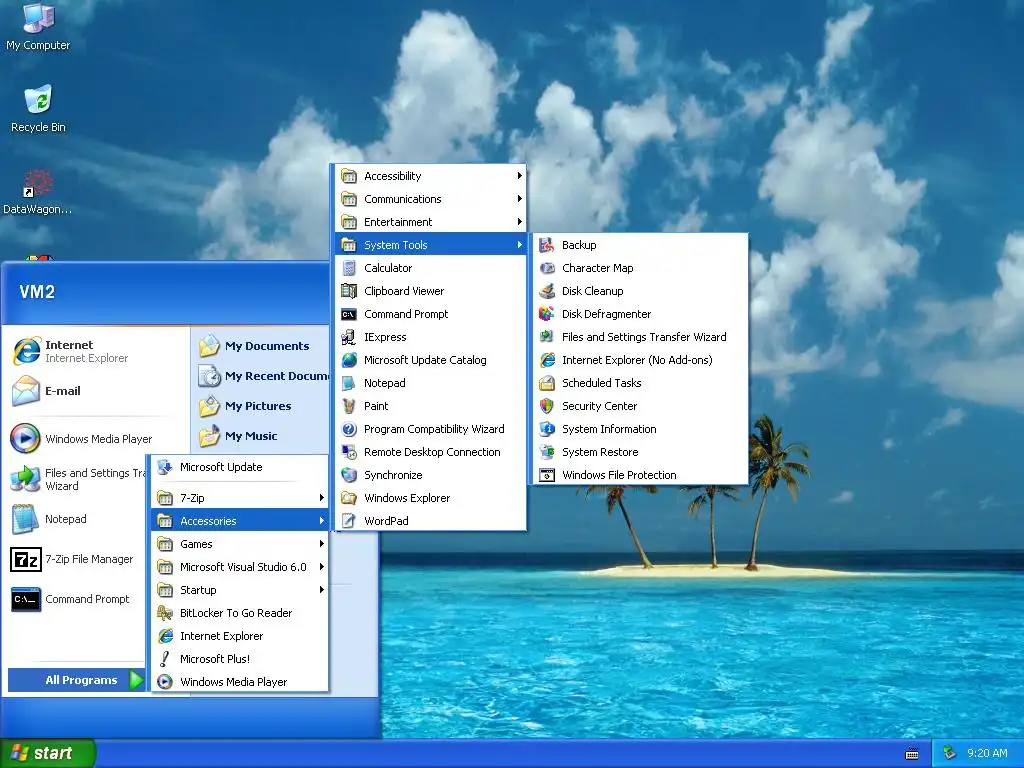Expand the Accessibility submenu arrow

[519, 176]
